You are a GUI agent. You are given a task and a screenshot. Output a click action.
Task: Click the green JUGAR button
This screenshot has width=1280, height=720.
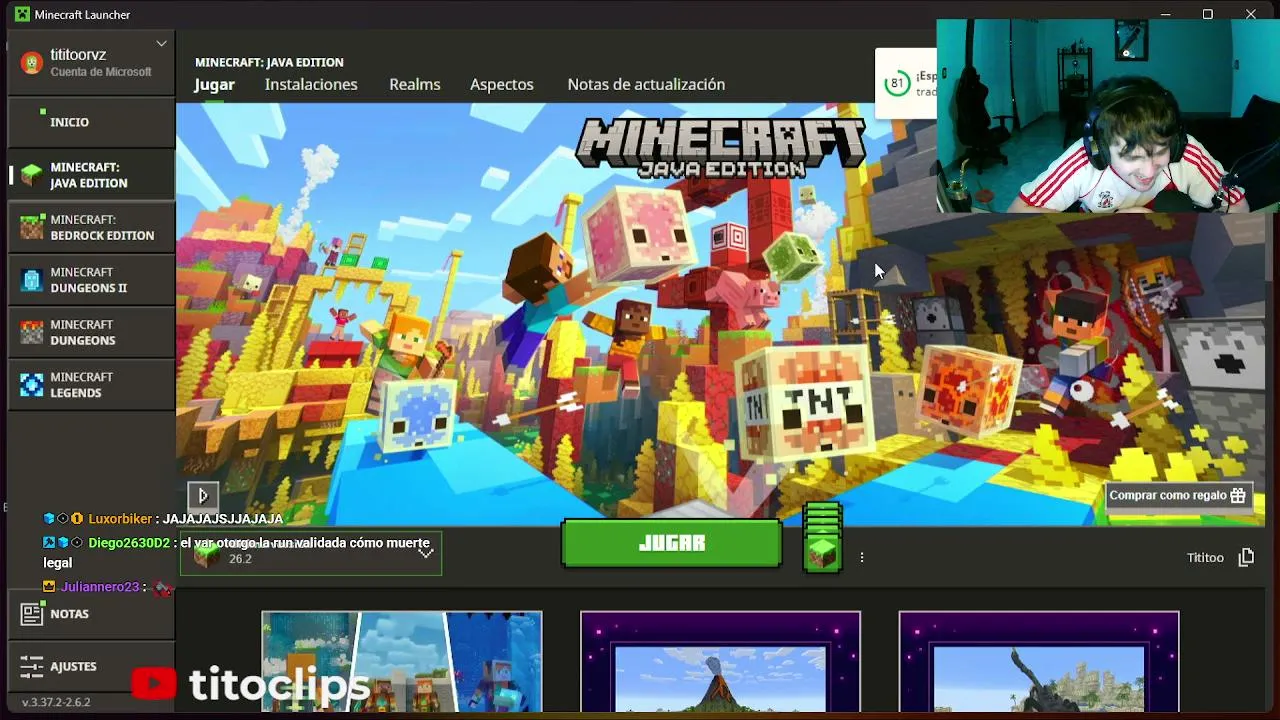(672, 544)
